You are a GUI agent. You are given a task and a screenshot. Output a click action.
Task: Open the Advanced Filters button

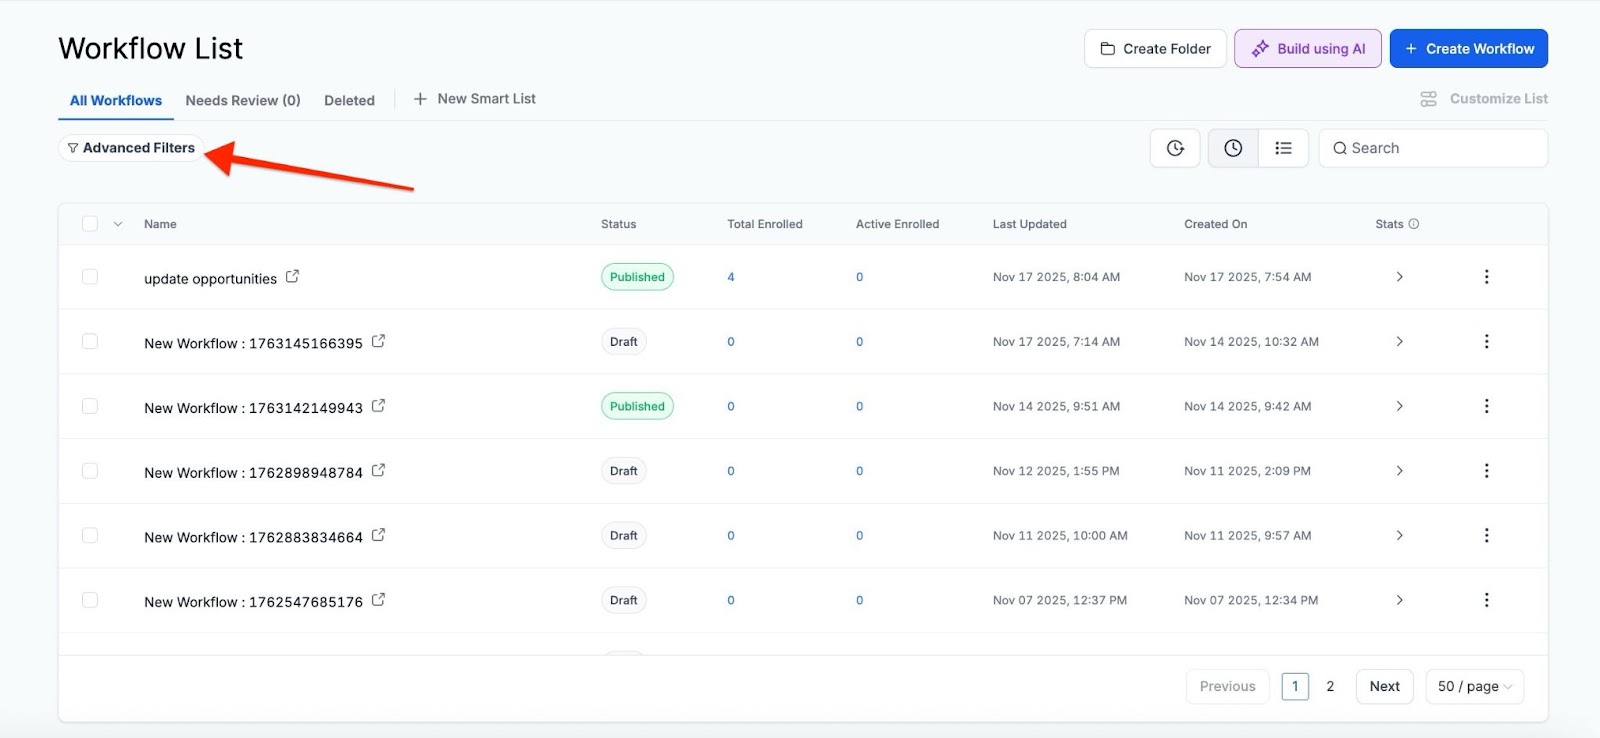(x=131, y=148)
